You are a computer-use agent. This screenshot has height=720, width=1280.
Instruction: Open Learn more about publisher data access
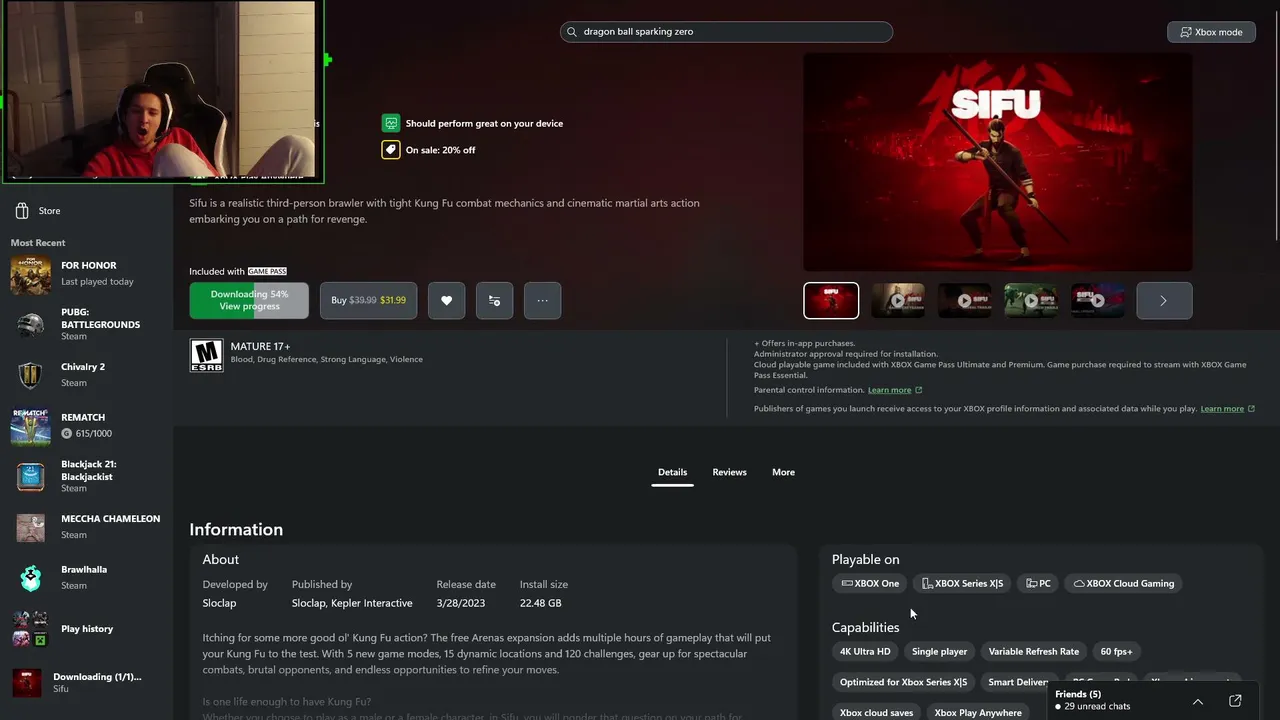click(x=1228, y=409)
